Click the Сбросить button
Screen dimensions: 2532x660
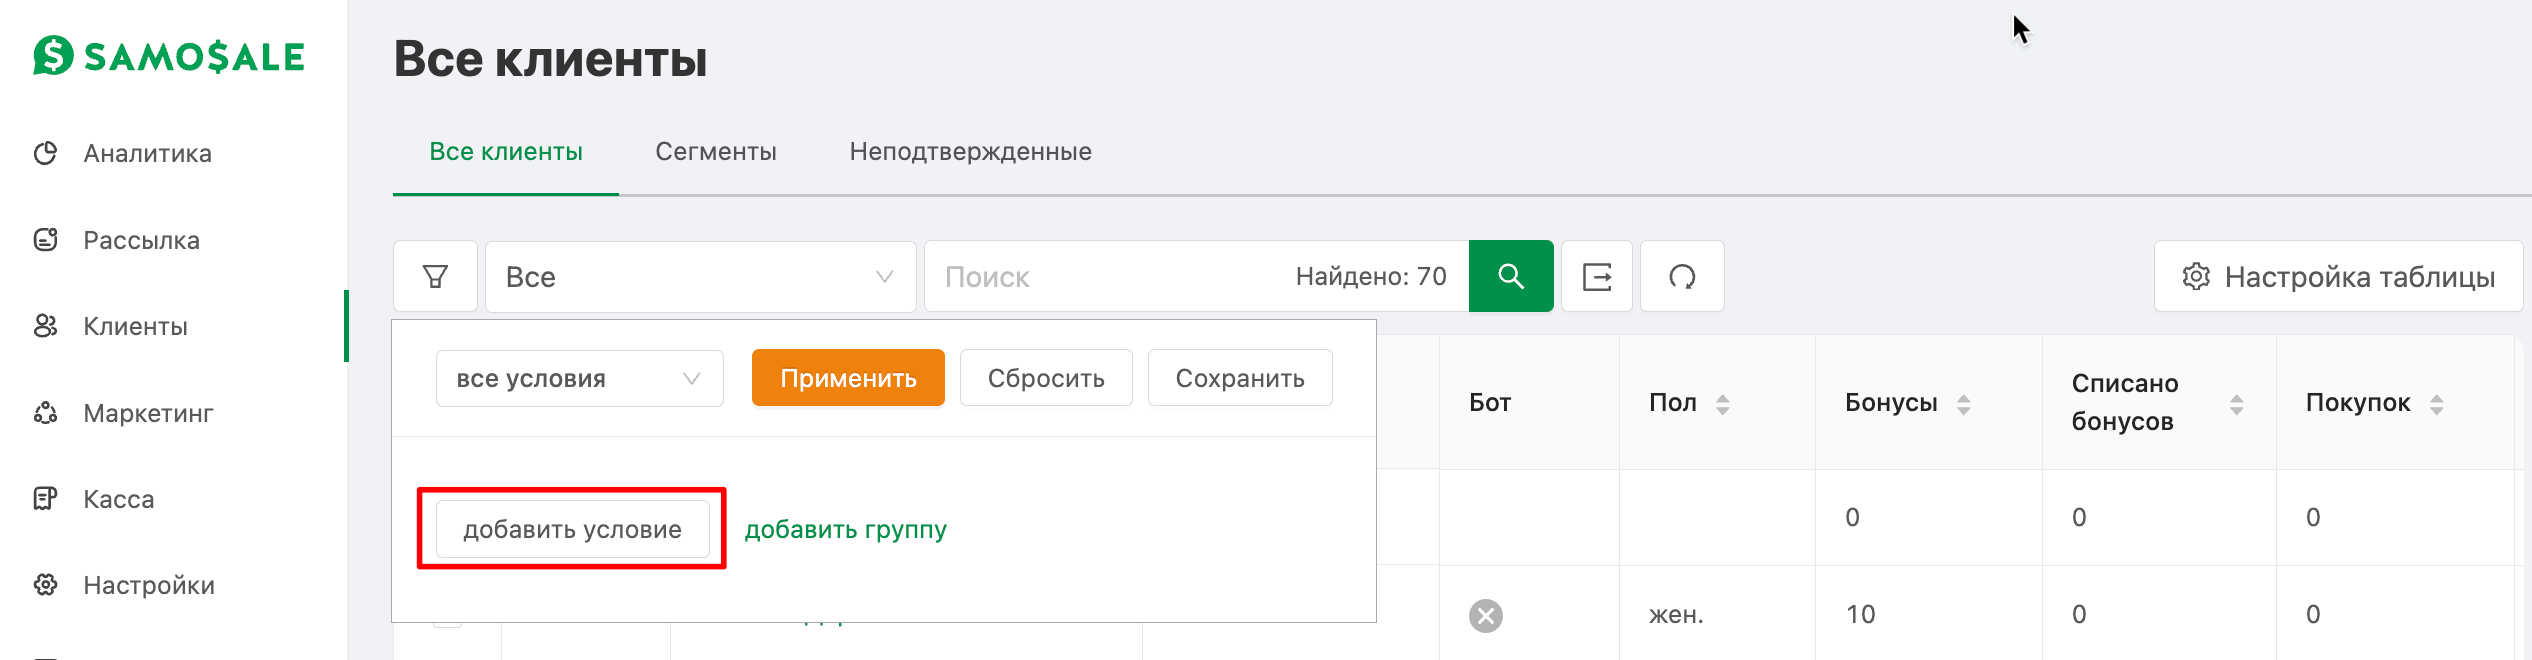point(1046,378)
